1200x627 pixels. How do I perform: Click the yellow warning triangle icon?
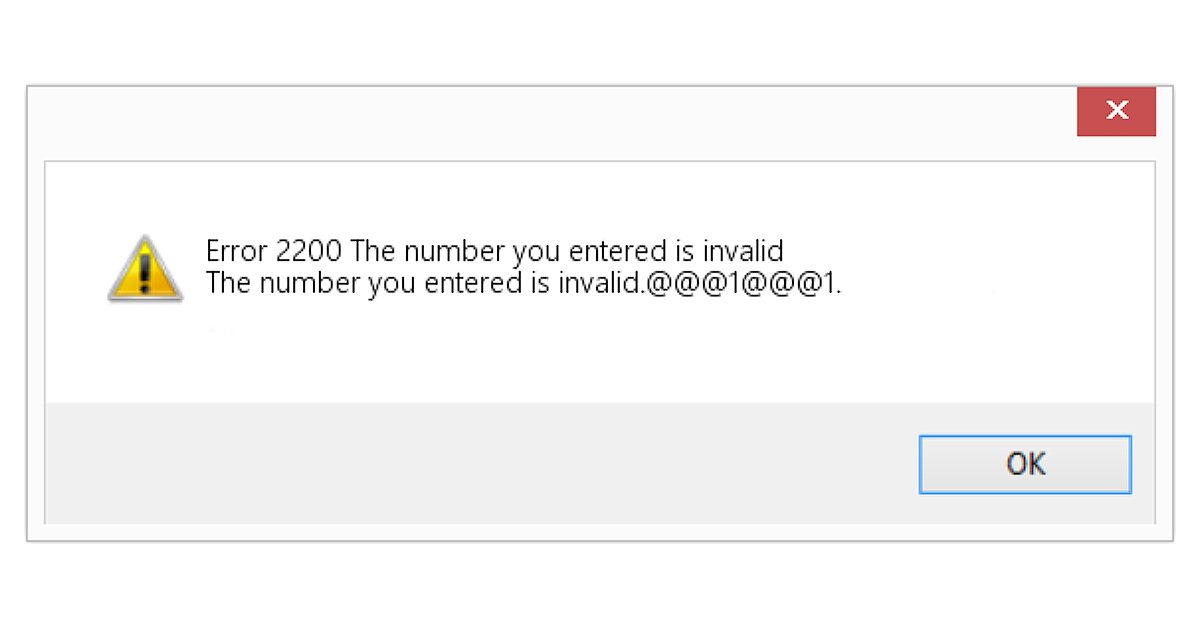(145, 268)
